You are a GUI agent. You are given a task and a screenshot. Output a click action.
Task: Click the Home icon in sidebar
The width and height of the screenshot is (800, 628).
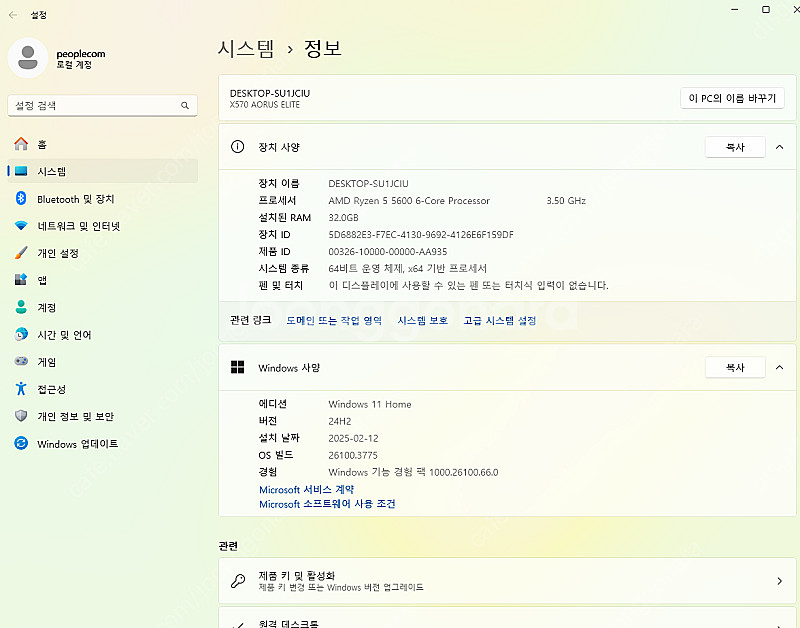[x=21, y=144]
